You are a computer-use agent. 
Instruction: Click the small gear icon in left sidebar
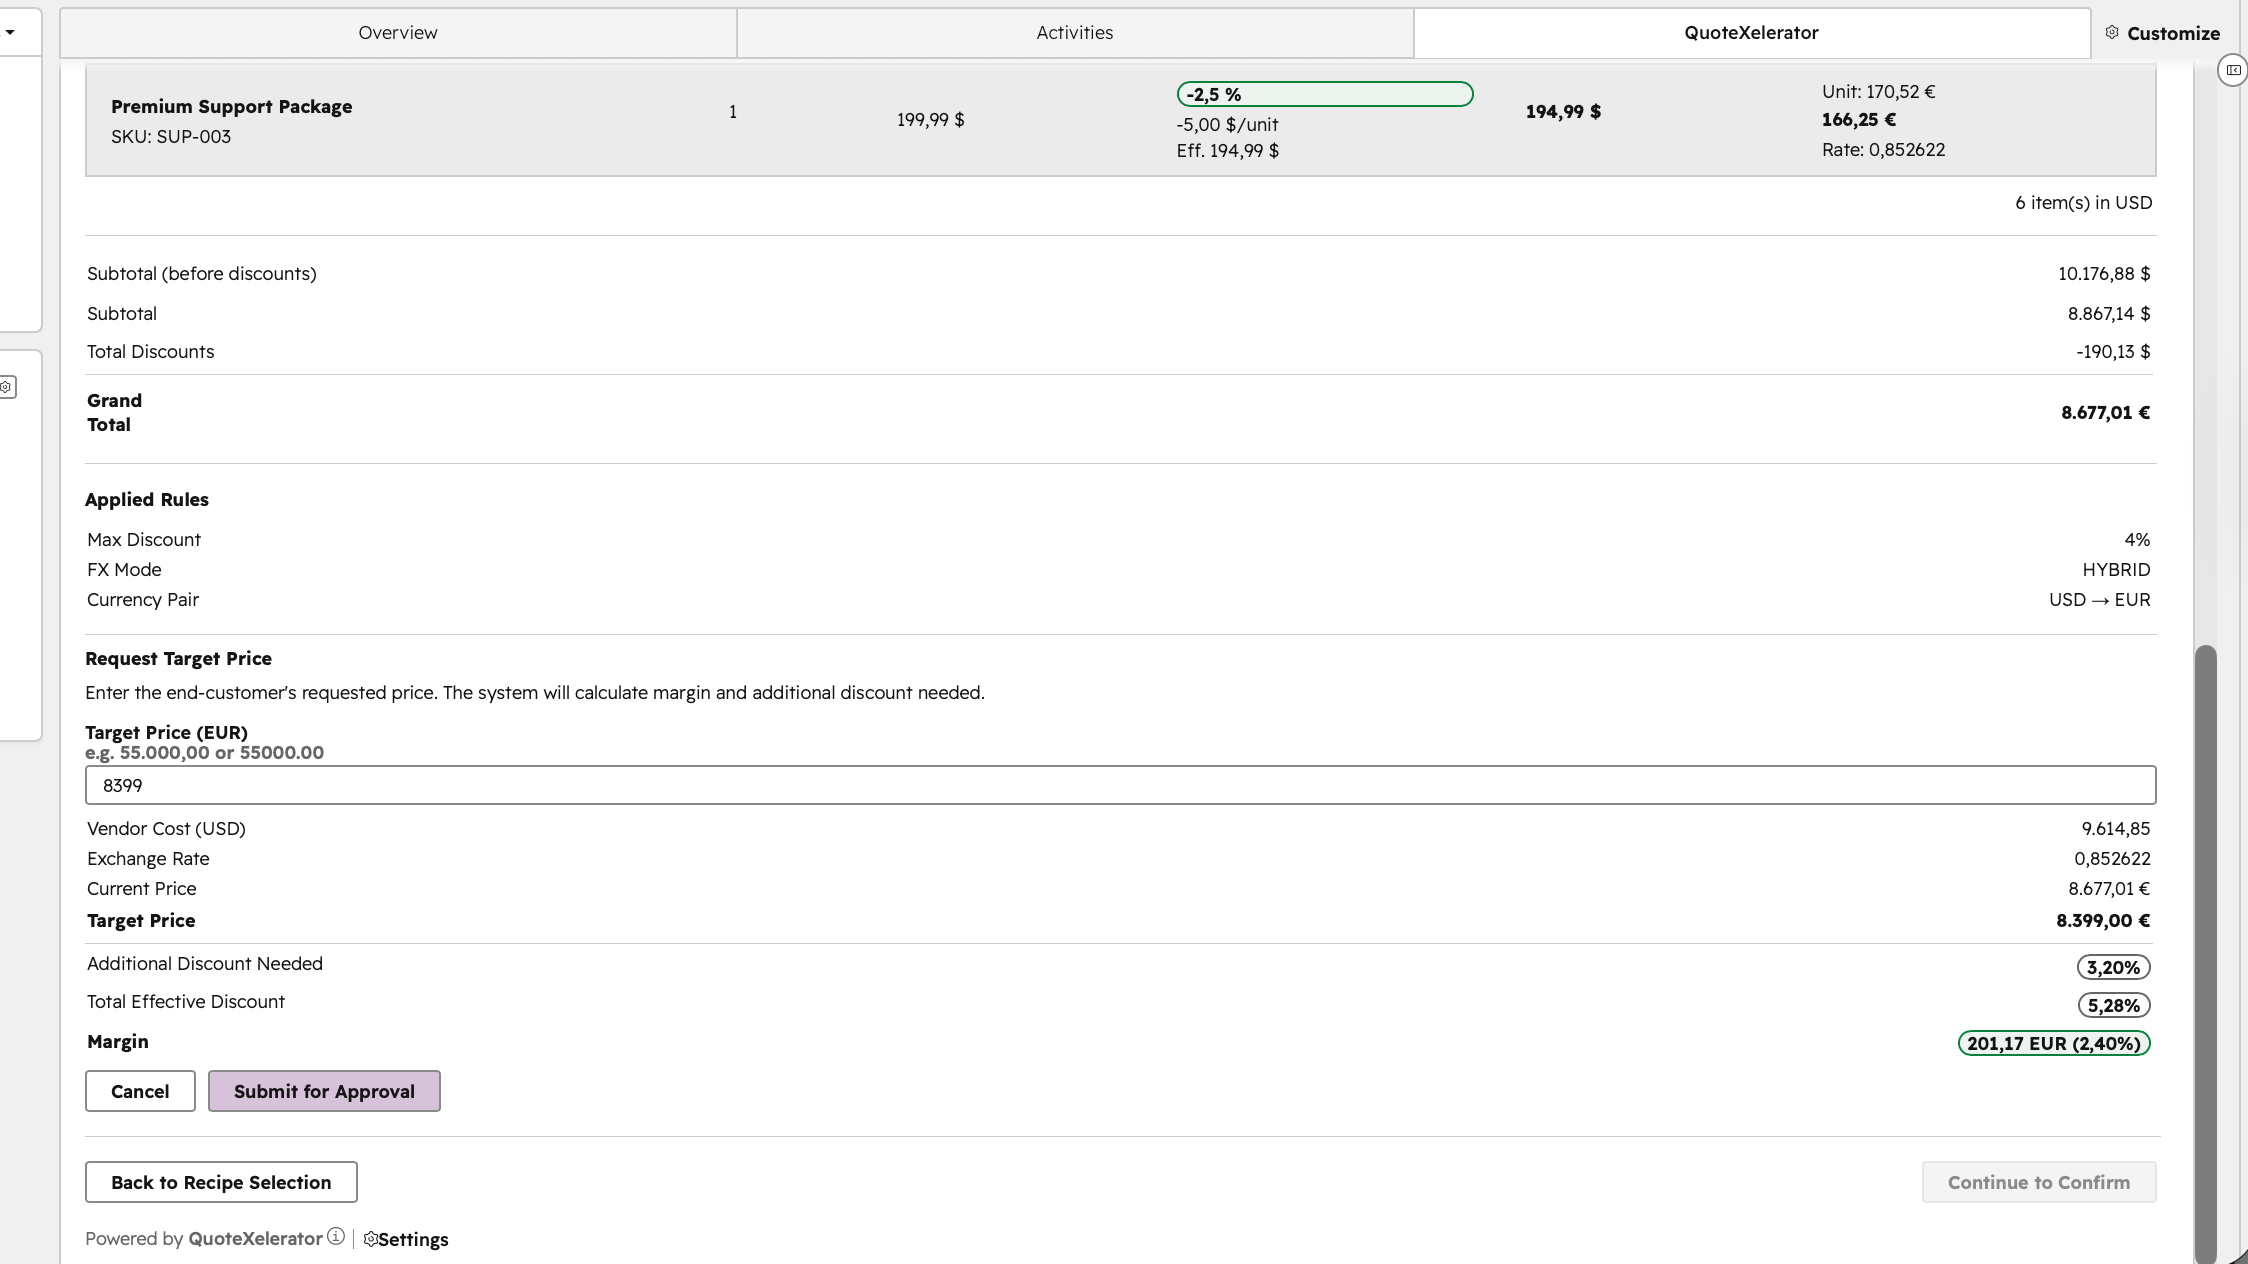pos(6,387)
